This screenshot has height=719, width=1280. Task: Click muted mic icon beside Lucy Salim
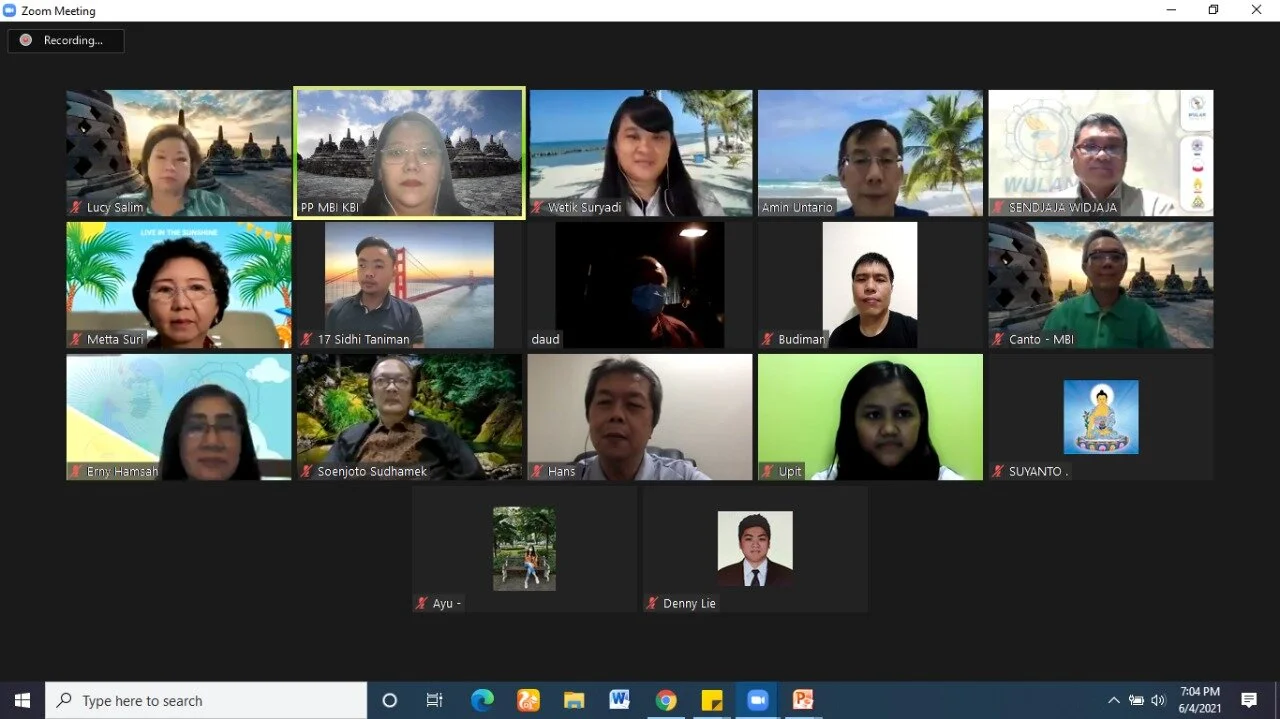click(x=76, y=208)
